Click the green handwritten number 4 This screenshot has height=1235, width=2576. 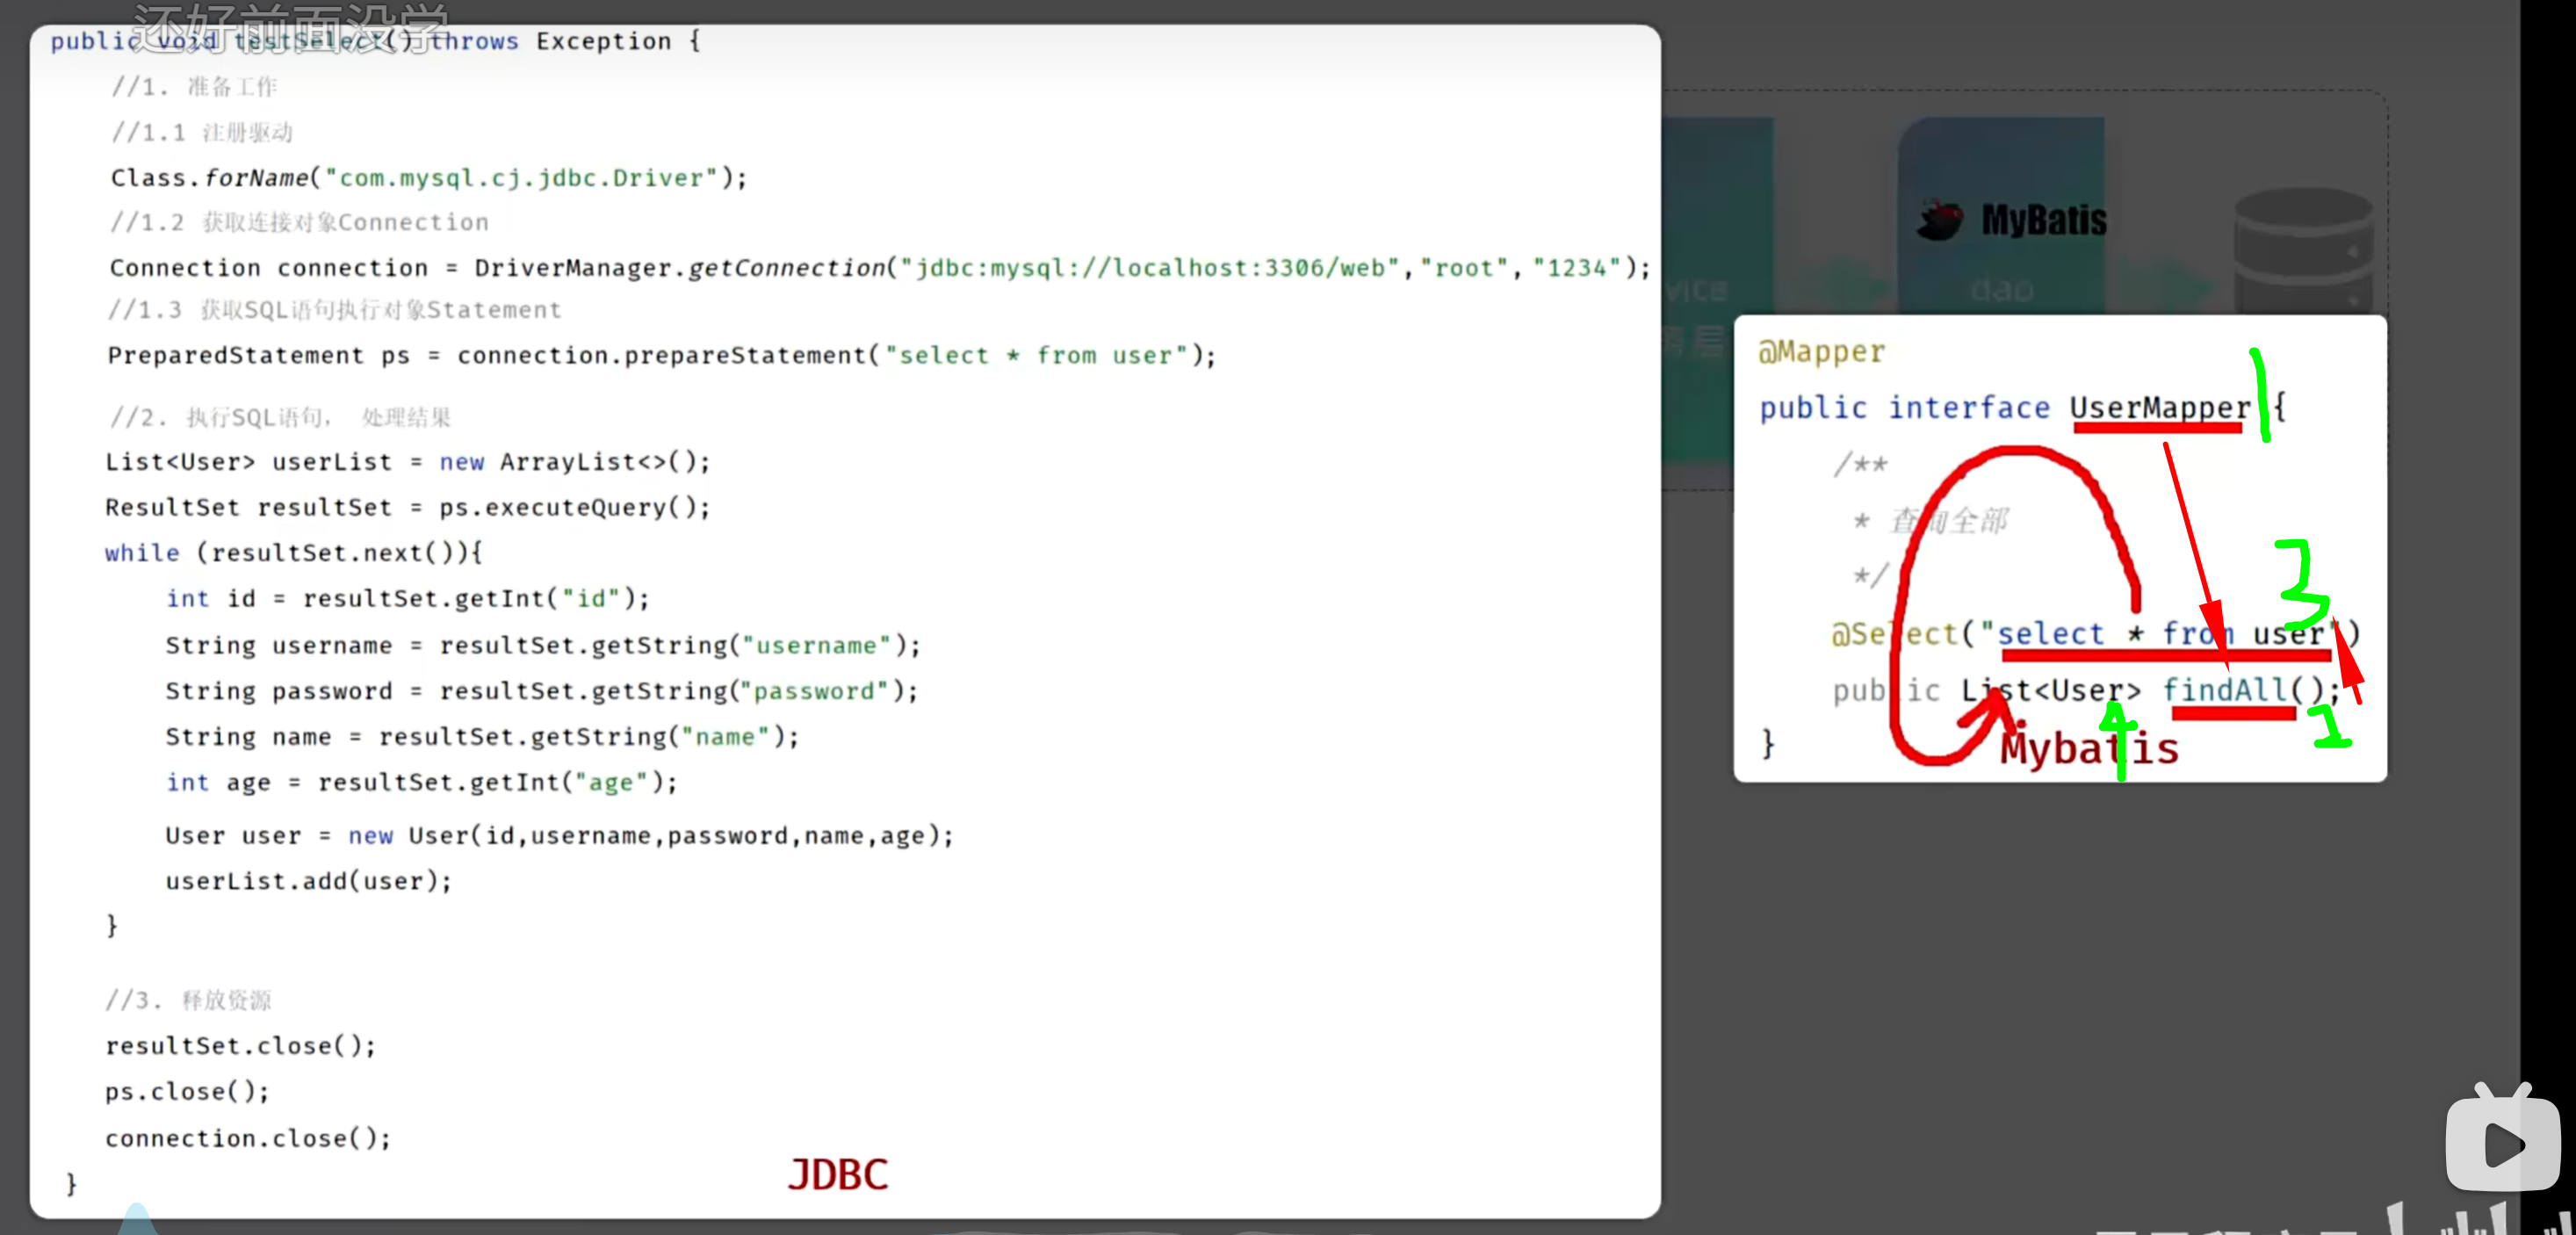tap(2118, 740)
